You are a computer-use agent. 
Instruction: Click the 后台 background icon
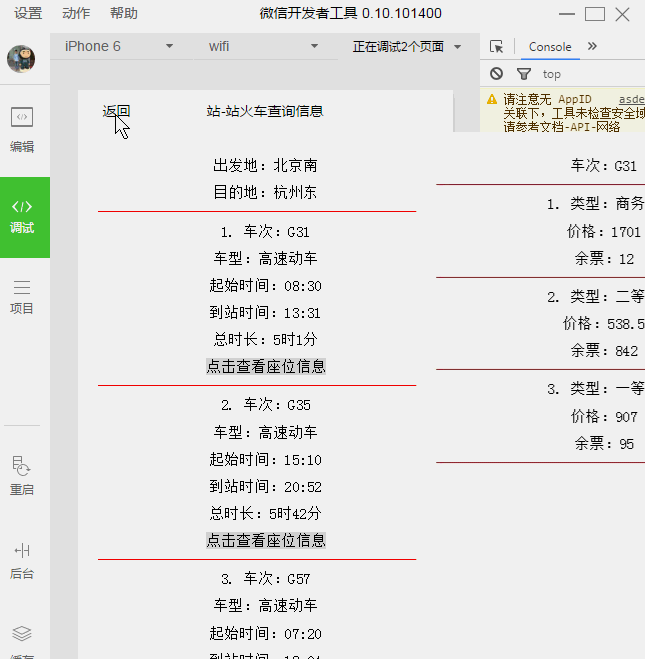pyautogui.click(x=22, y=551)
